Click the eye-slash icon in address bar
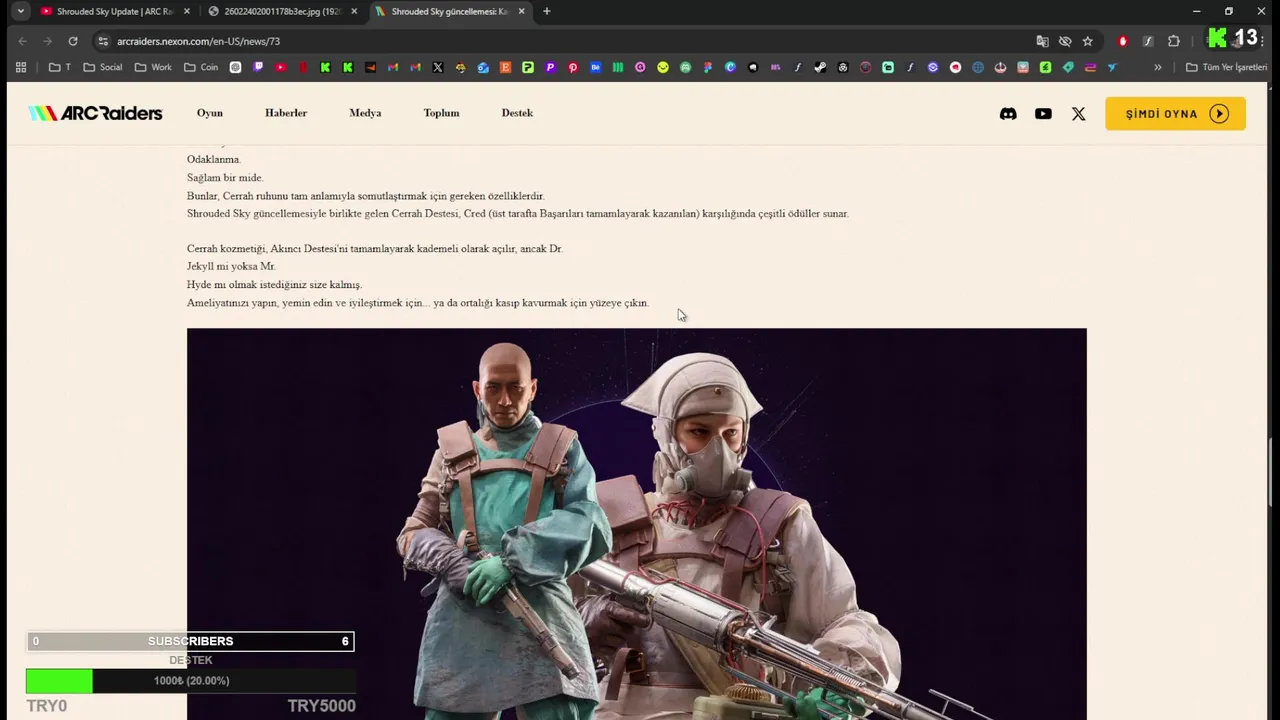This screenshot has width=1280, height=720. click(1065, 41)
